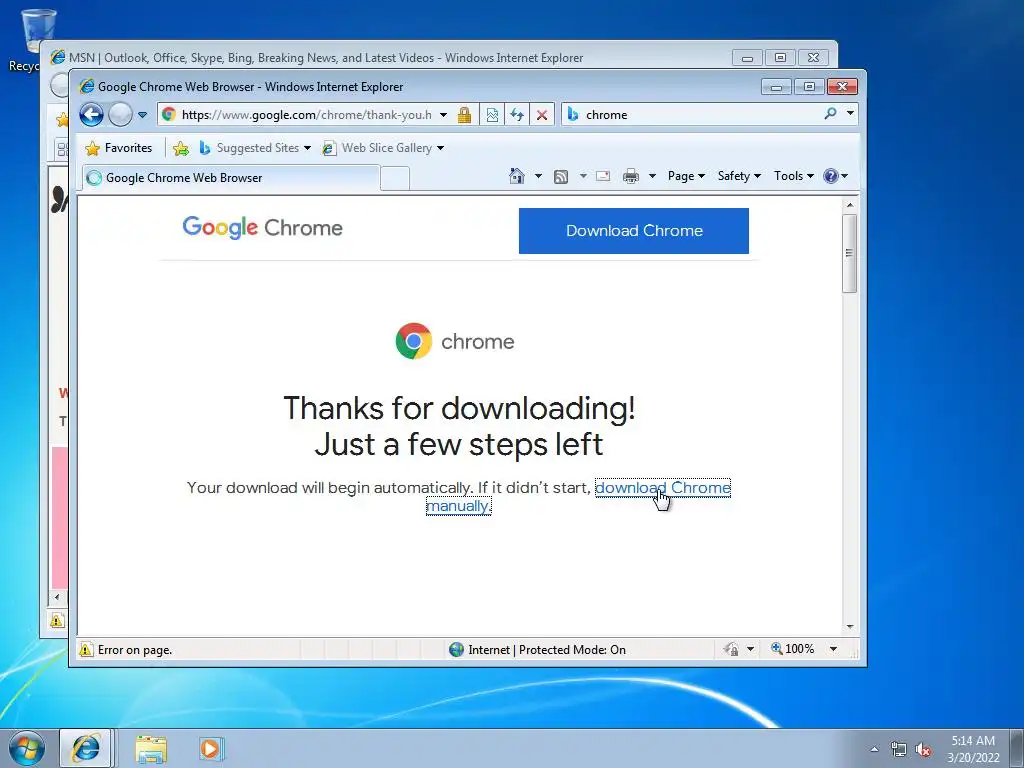Click the vertical scrollbar thumb
The image size is (1024, 768).
coord(849,253)
